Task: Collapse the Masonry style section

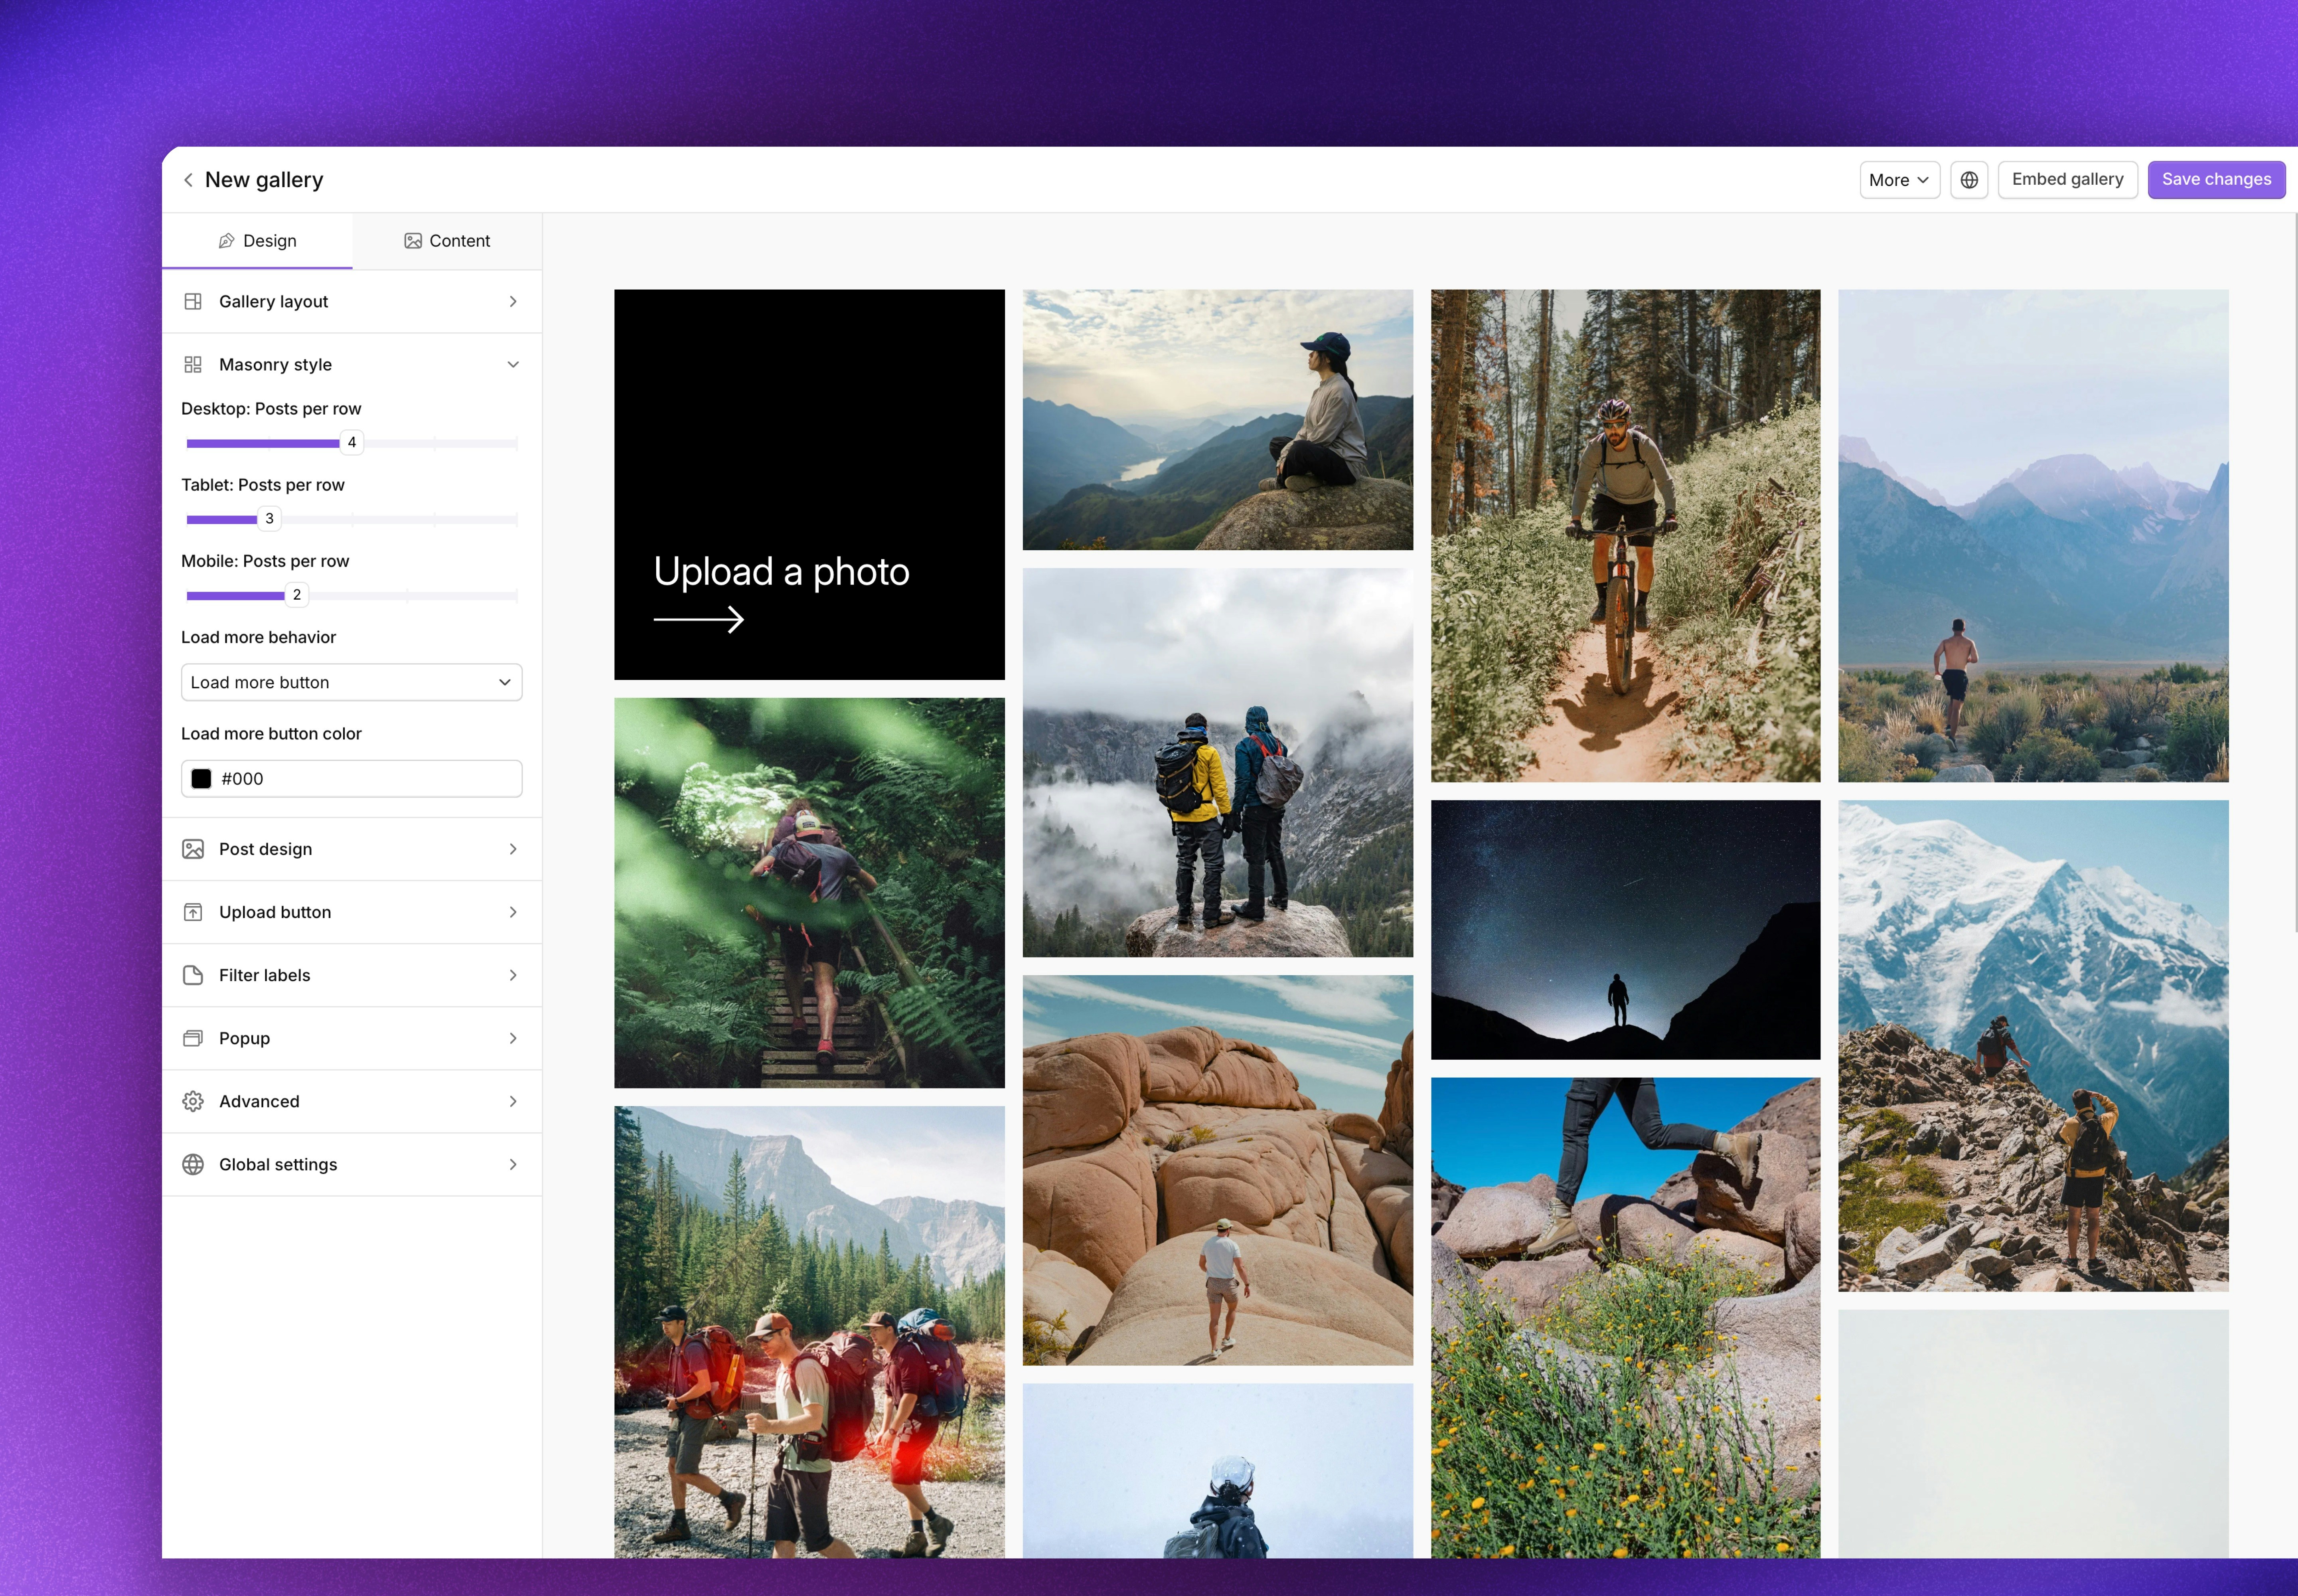Action: pos(513,364)
